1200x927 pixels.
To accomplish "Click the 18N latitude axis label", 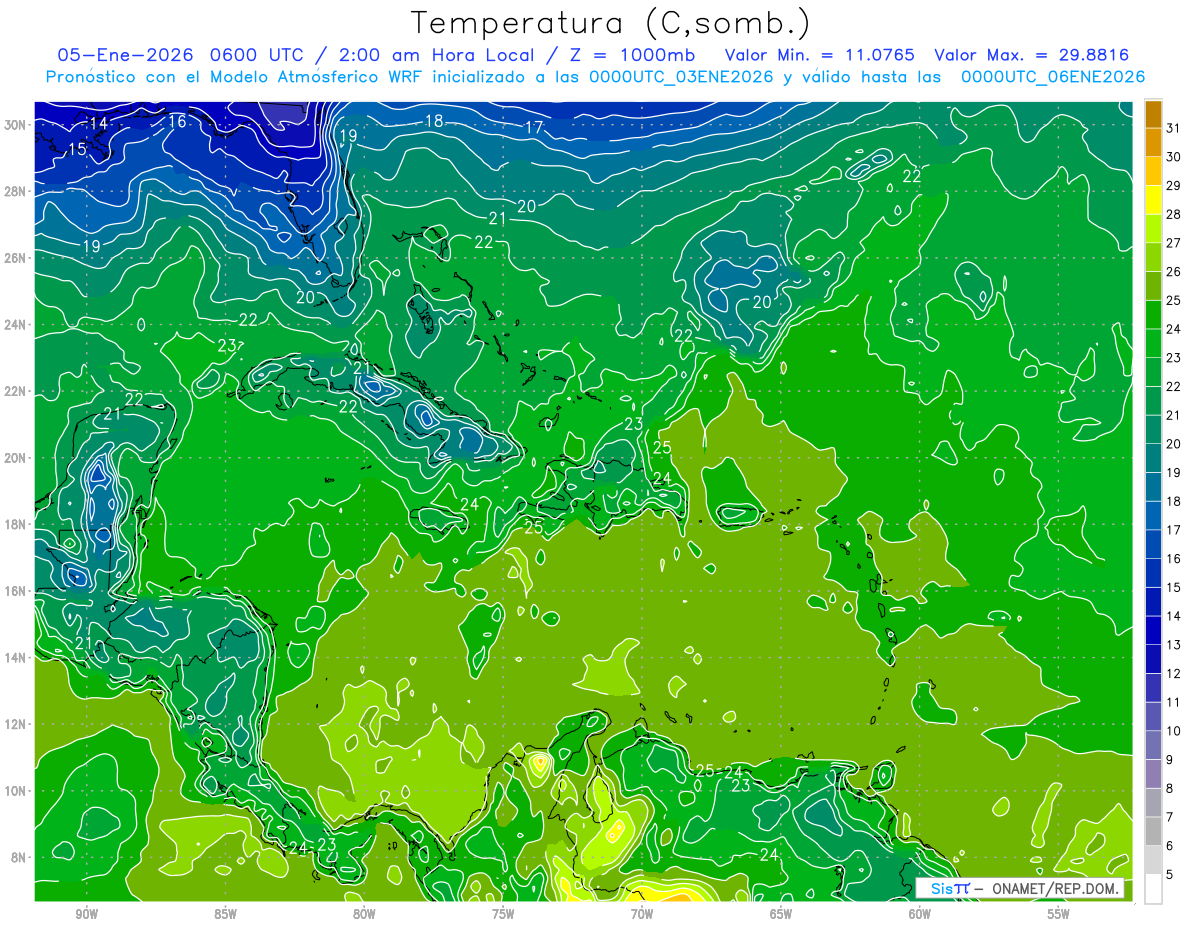I will coord(15,524).
